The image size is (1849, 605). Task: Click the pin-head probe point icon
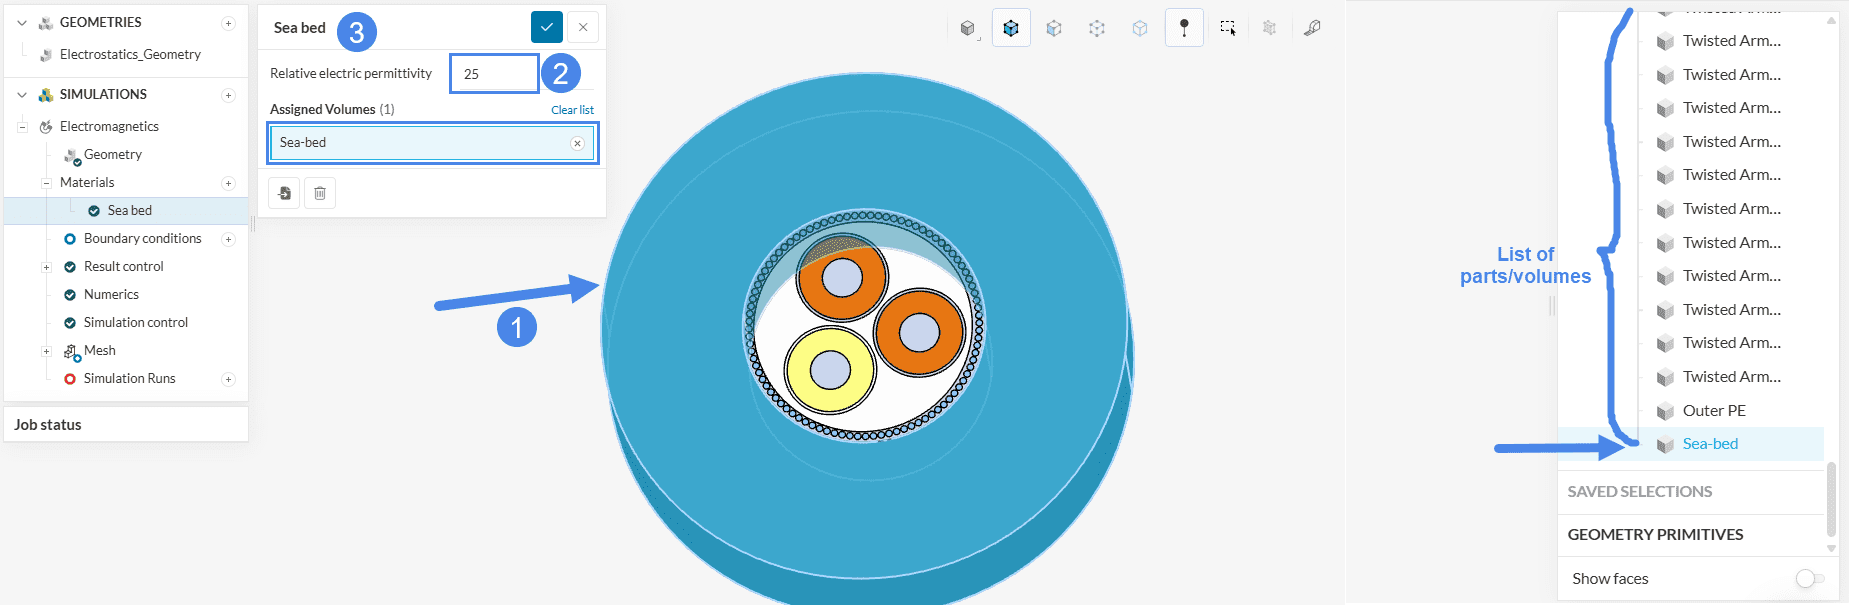1184,28
